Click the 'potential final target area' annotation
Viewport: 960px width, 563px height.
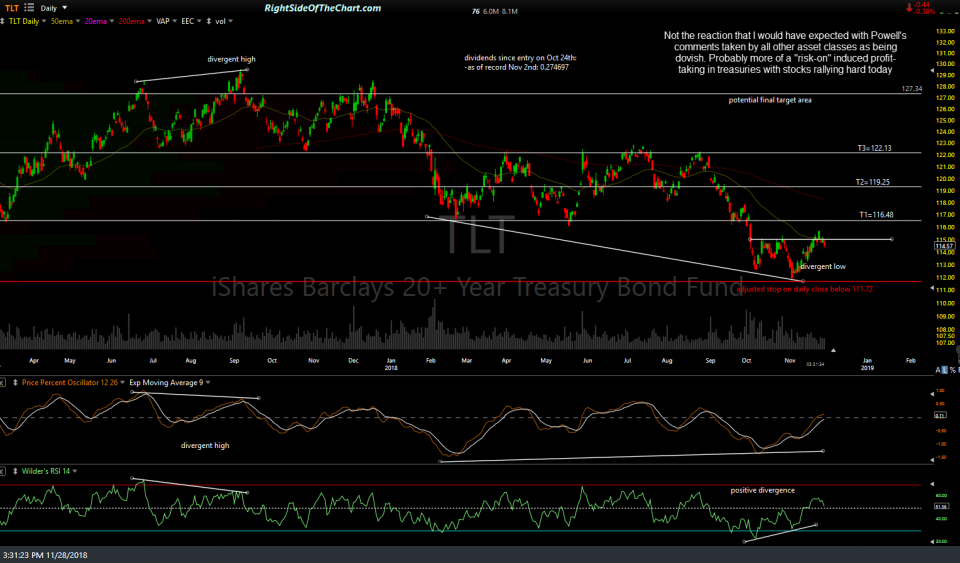pyautogui.click(x=770, y=100)
